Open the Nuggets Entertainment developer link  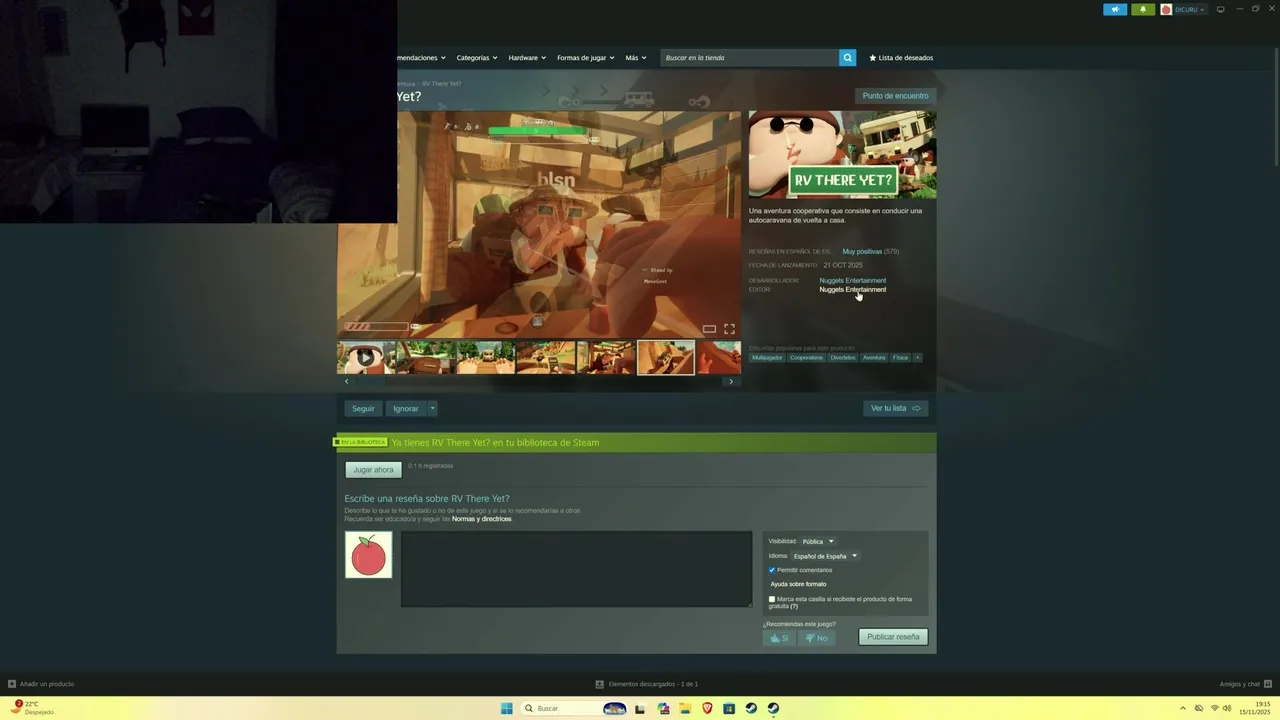853,280
